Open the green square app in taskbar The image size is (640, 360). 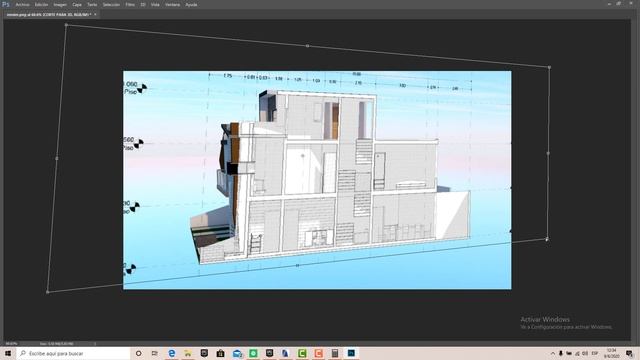tap(253, 353)
